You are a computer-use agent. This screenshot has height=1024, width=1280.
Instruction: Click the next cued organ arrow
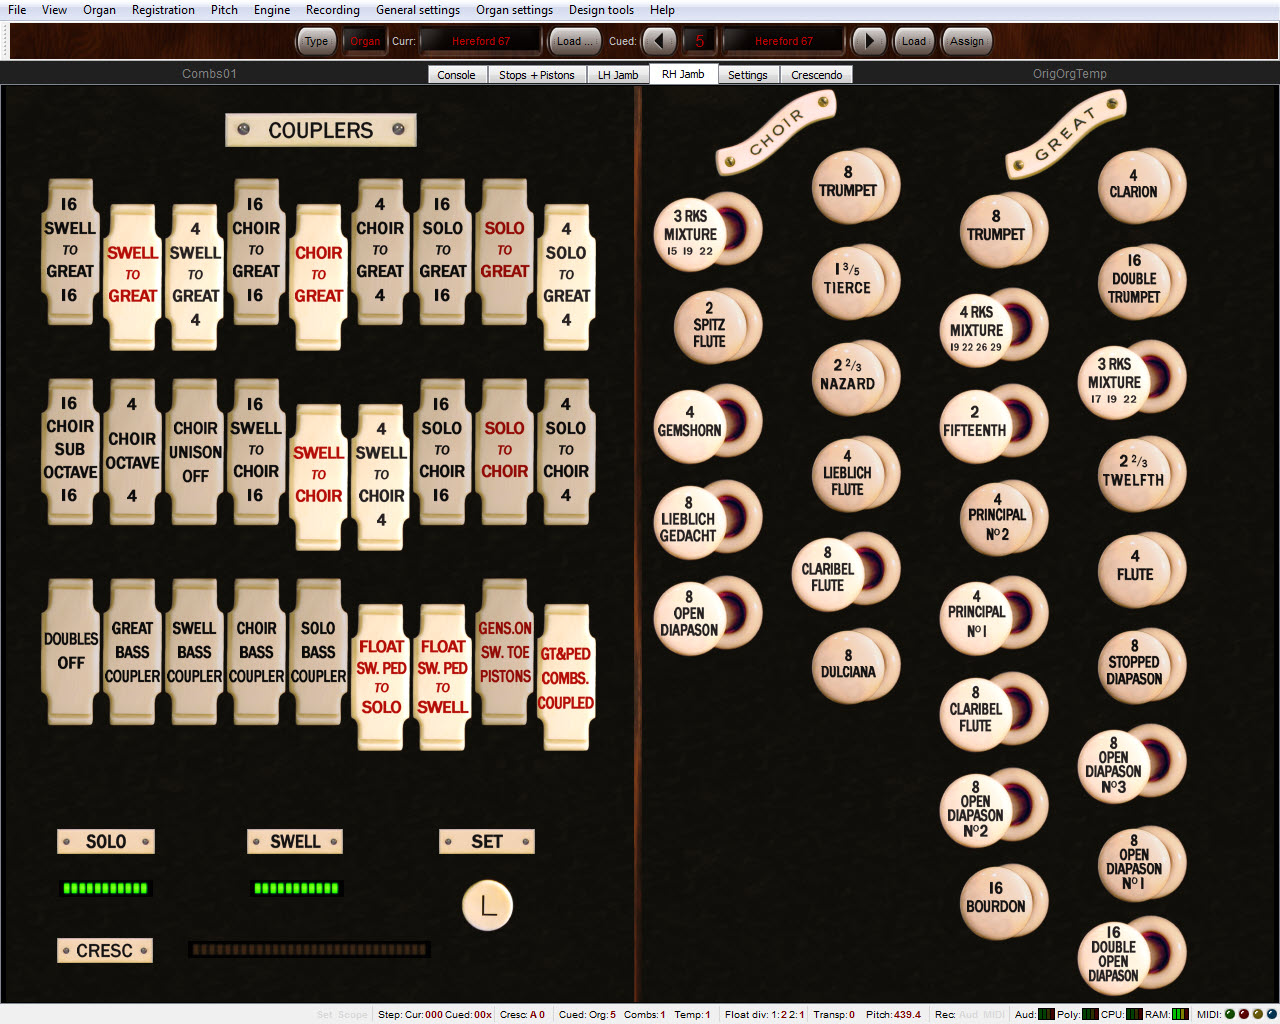(868, 41)
